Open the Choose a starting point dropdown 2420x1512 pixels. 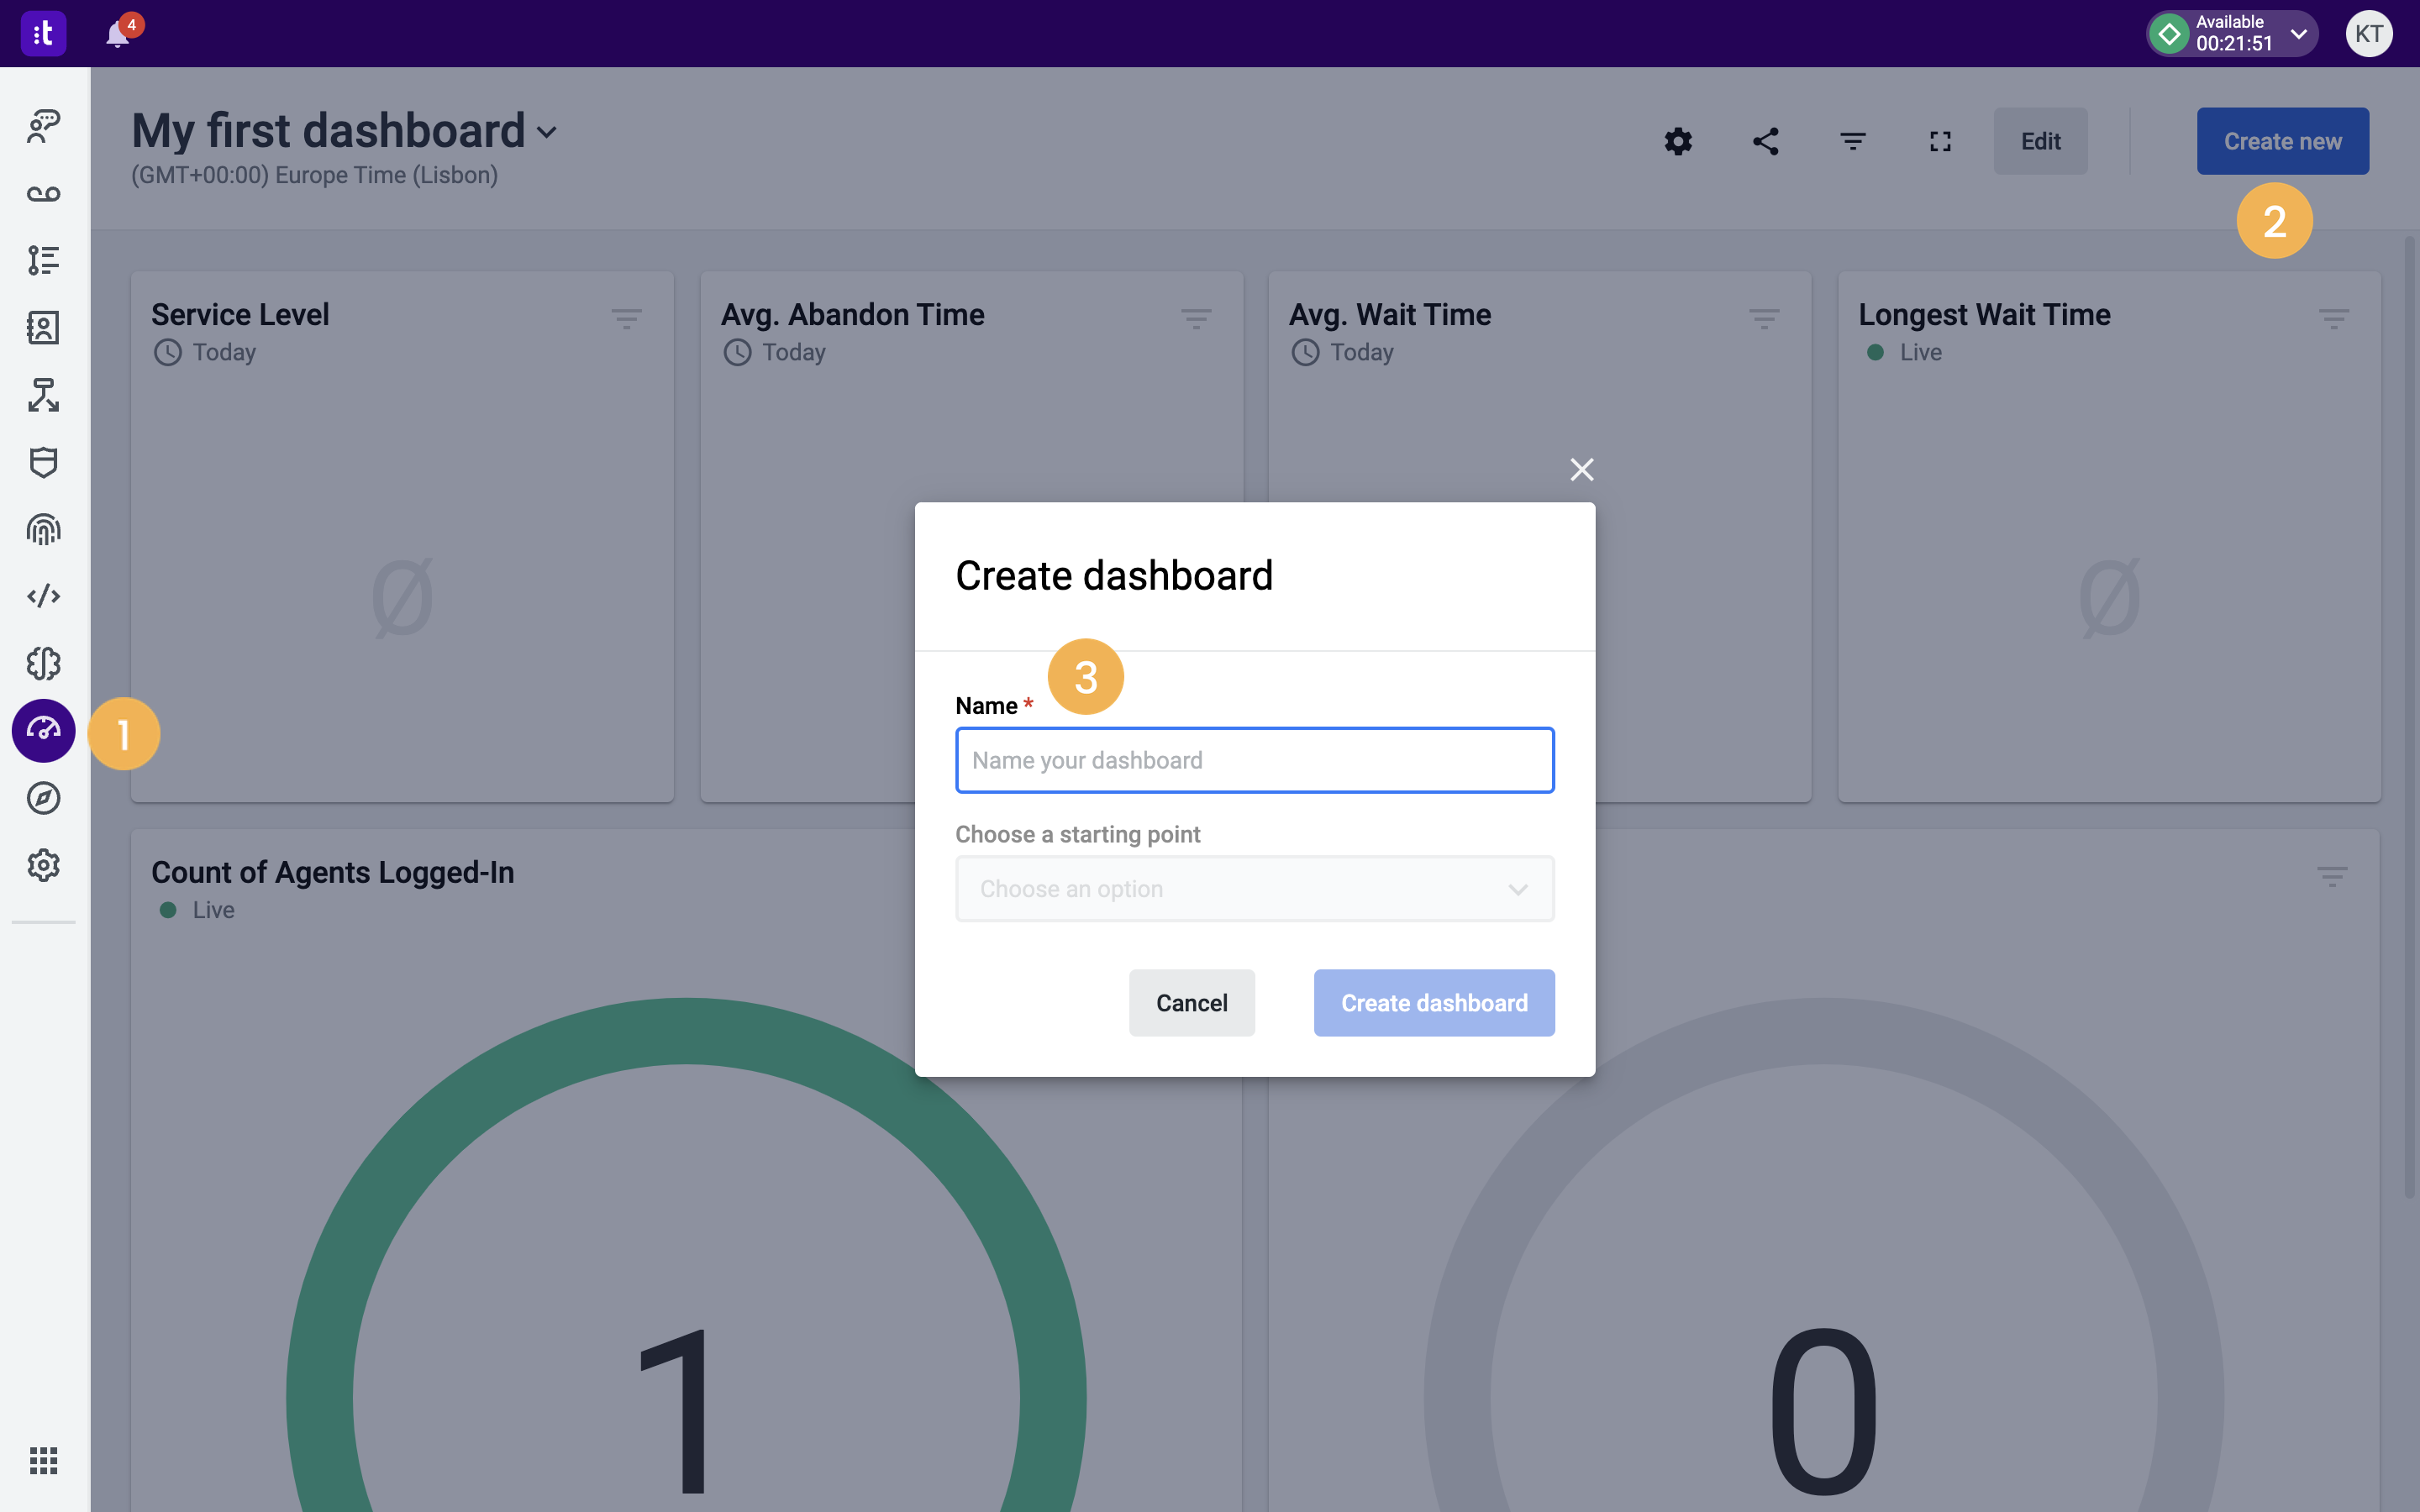tap(1255, 889)
